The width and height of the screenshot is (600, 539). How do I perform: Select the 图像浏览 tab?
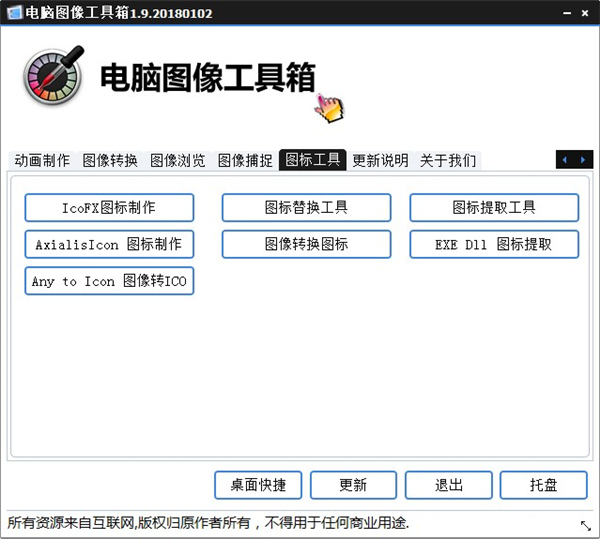178,160
